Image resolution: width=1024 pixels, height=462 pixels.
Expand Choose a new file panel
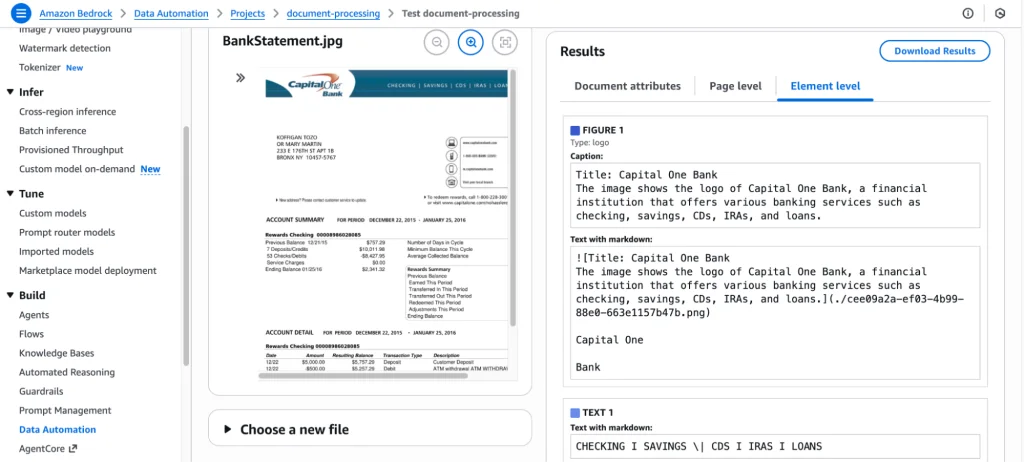[370, 429]
